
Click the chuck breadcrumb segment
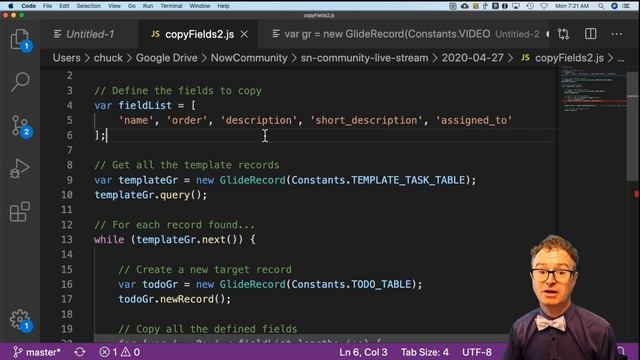[108, 58]
